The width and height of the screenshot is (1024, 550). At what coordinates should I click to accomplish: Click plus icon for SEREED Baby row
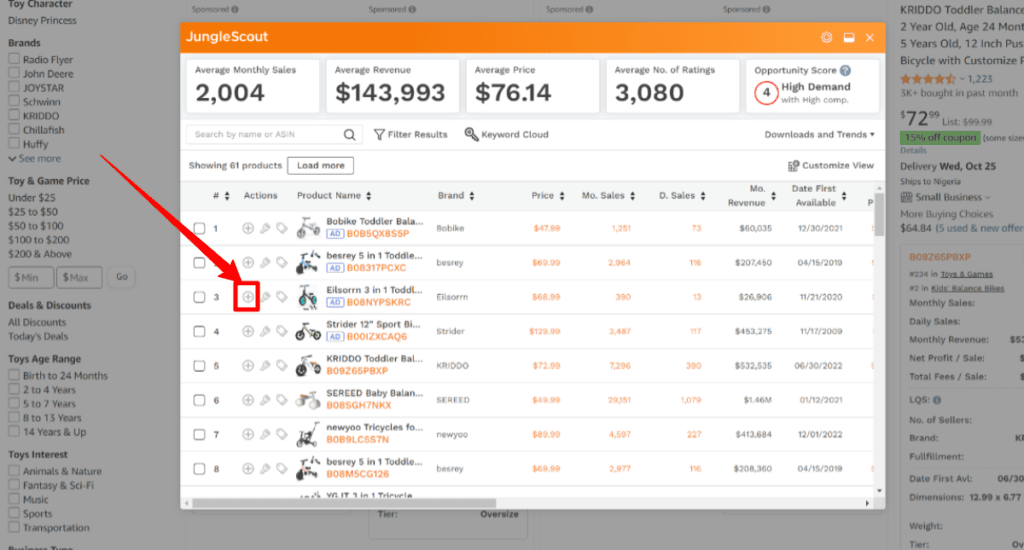248,400
